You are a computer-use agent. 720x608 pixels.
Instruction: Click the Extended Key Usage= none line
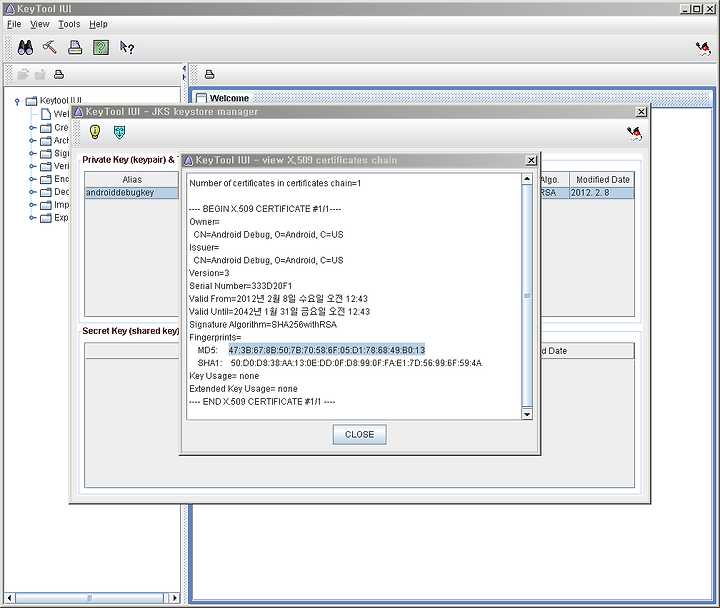click(x=243, y=389)
